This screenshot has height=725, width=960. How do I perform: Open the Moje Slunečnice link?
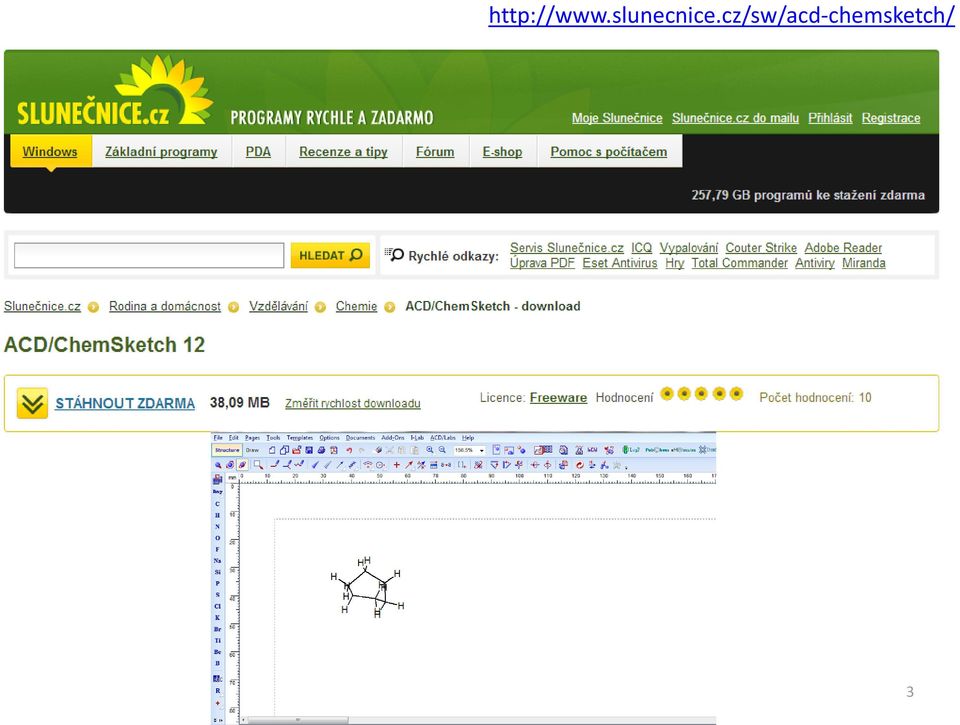(x=617, y=118)
